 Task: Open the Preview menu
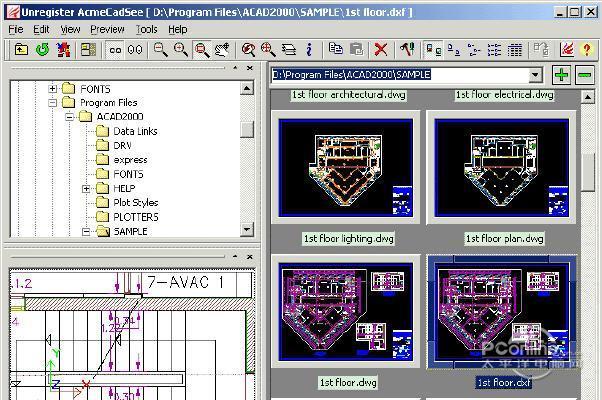[107, 29]
